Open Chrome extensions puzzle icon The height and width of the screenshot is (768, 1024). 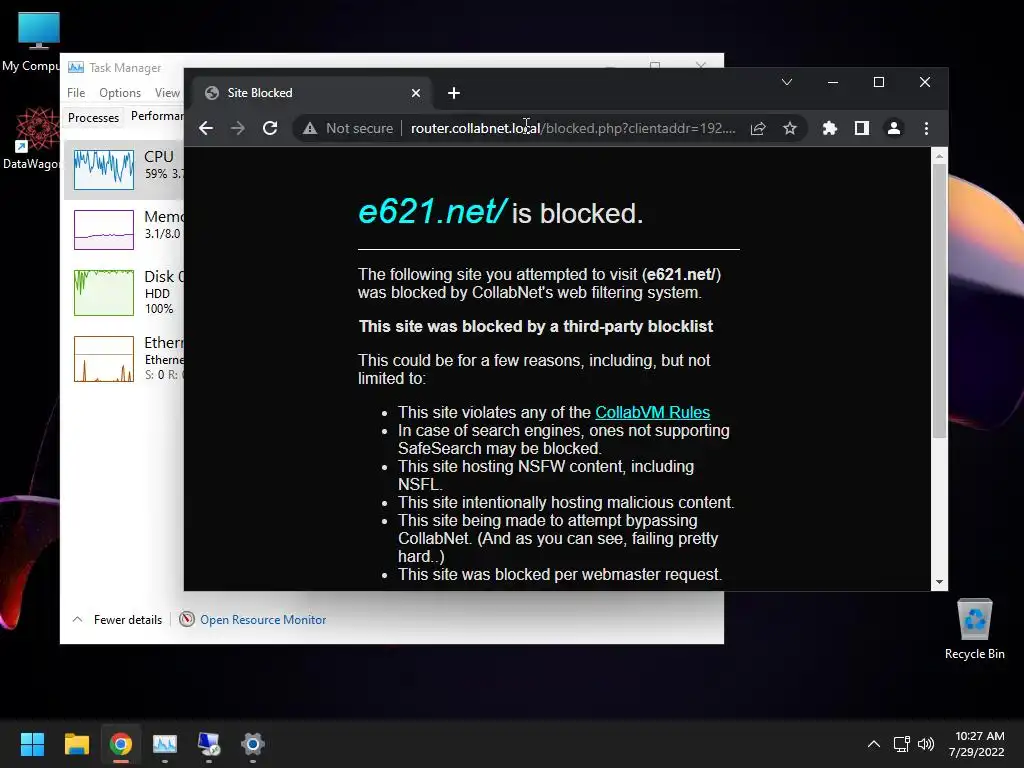pyautogui.click(x=830, y=128)
